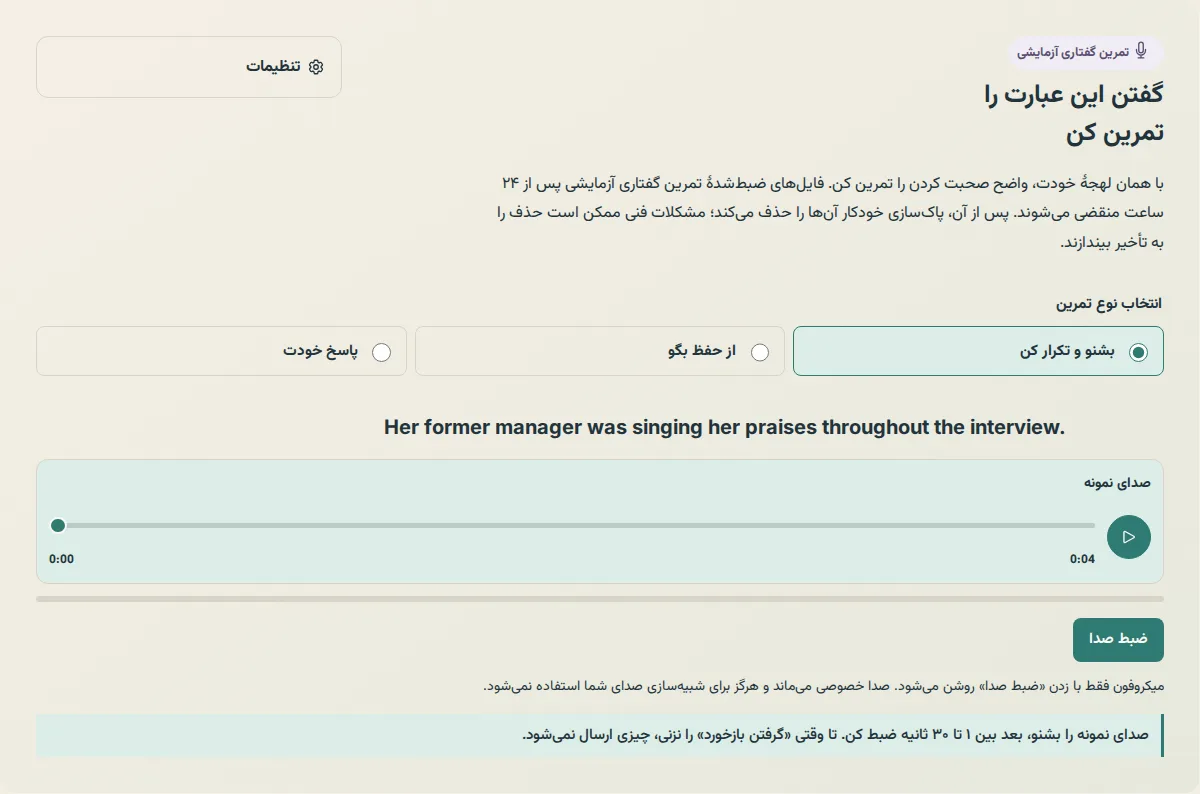Viewport: 1200px width, 794px height.
Task: Click the پاسخ خودت option card label
Action: (320, 351)
